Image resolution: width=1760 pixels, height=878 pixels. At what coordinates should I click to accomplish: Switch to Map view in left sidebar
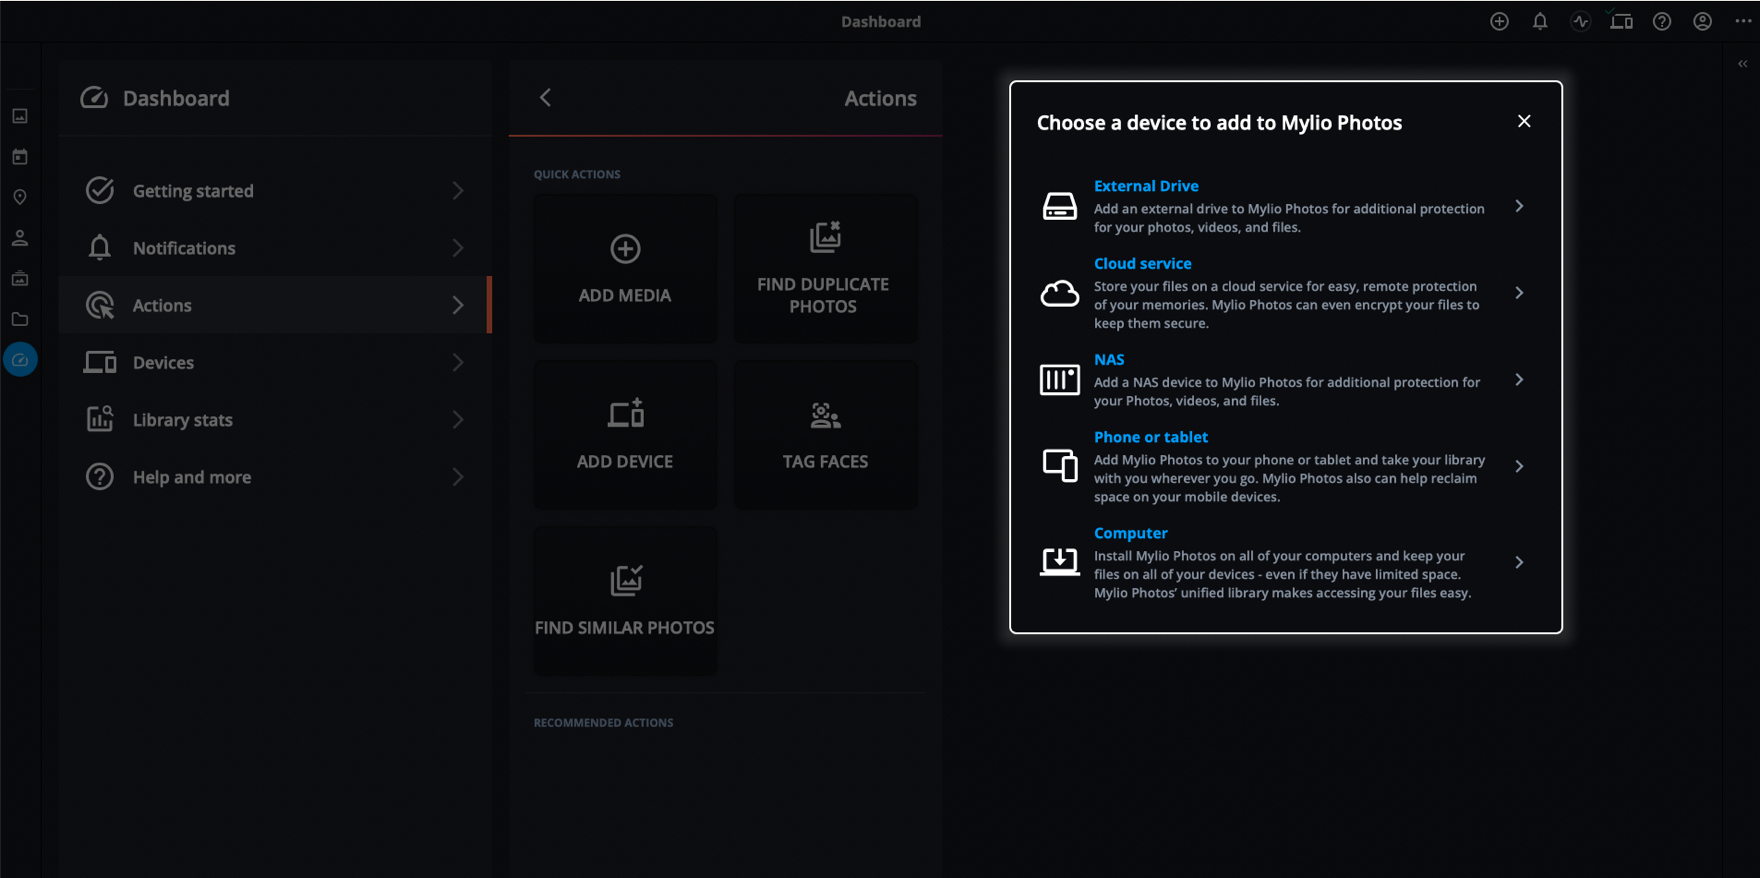(x=20, y=197)
